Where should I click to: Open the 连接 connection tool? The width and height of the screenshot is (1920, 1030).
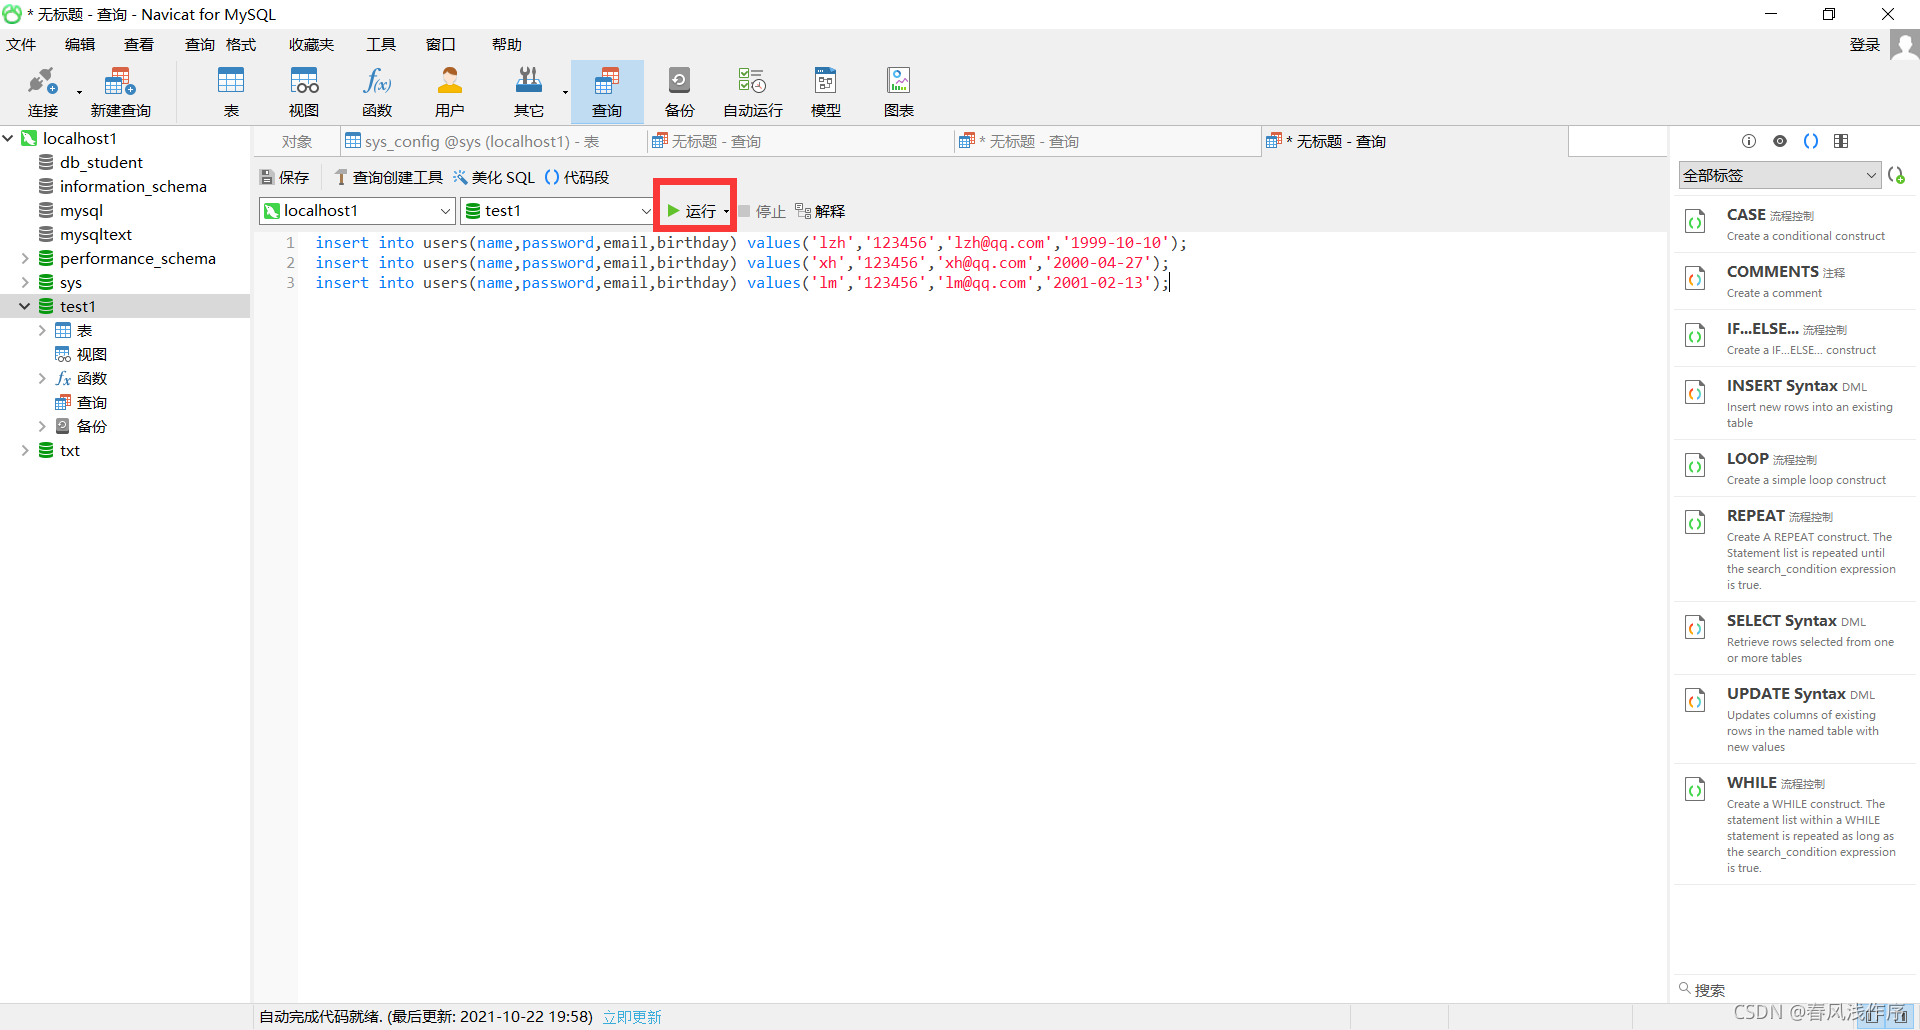click(x=43, y=92)
